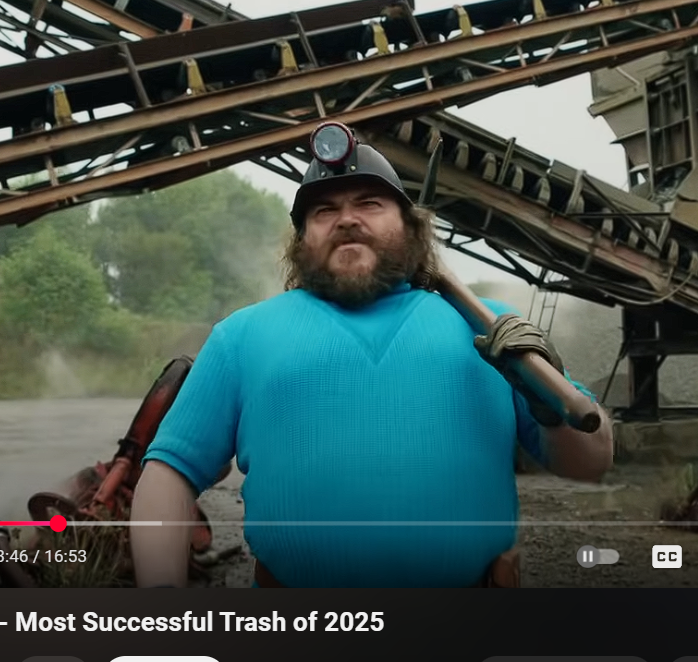The height and width of the screenshot is (662, 698).
Task: Click the 3:46 / 16:53 time display
Action: pyautogui.click(x=43, y=556)
